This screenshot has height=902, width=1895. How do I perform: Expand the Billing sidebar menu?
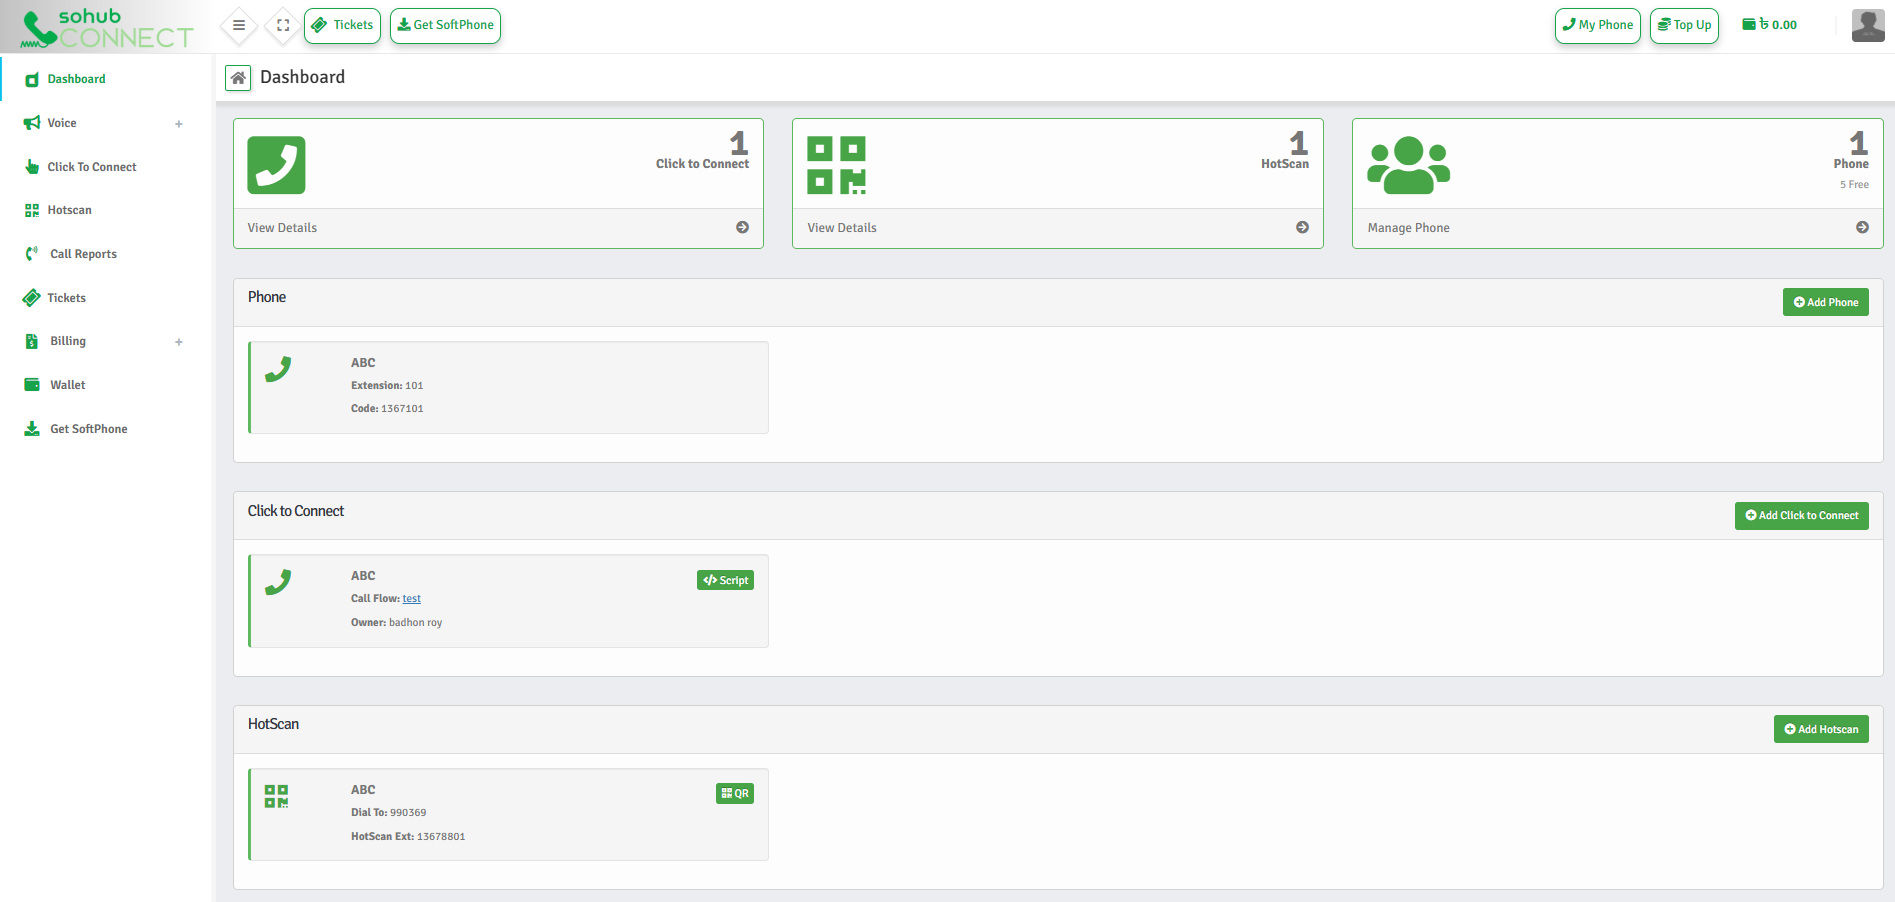(x=178, y=341)
